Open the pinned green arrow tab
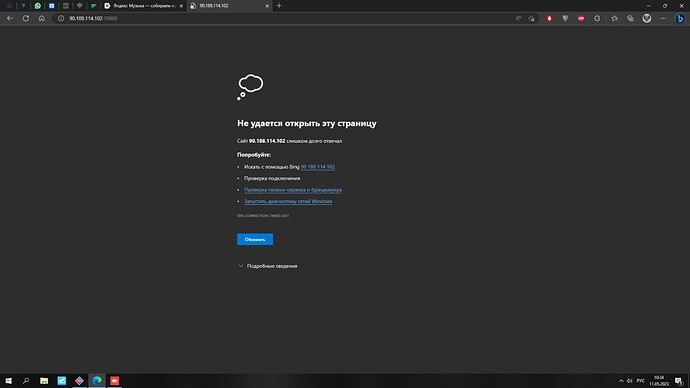The image size is (690, 388). click(94, 6)
